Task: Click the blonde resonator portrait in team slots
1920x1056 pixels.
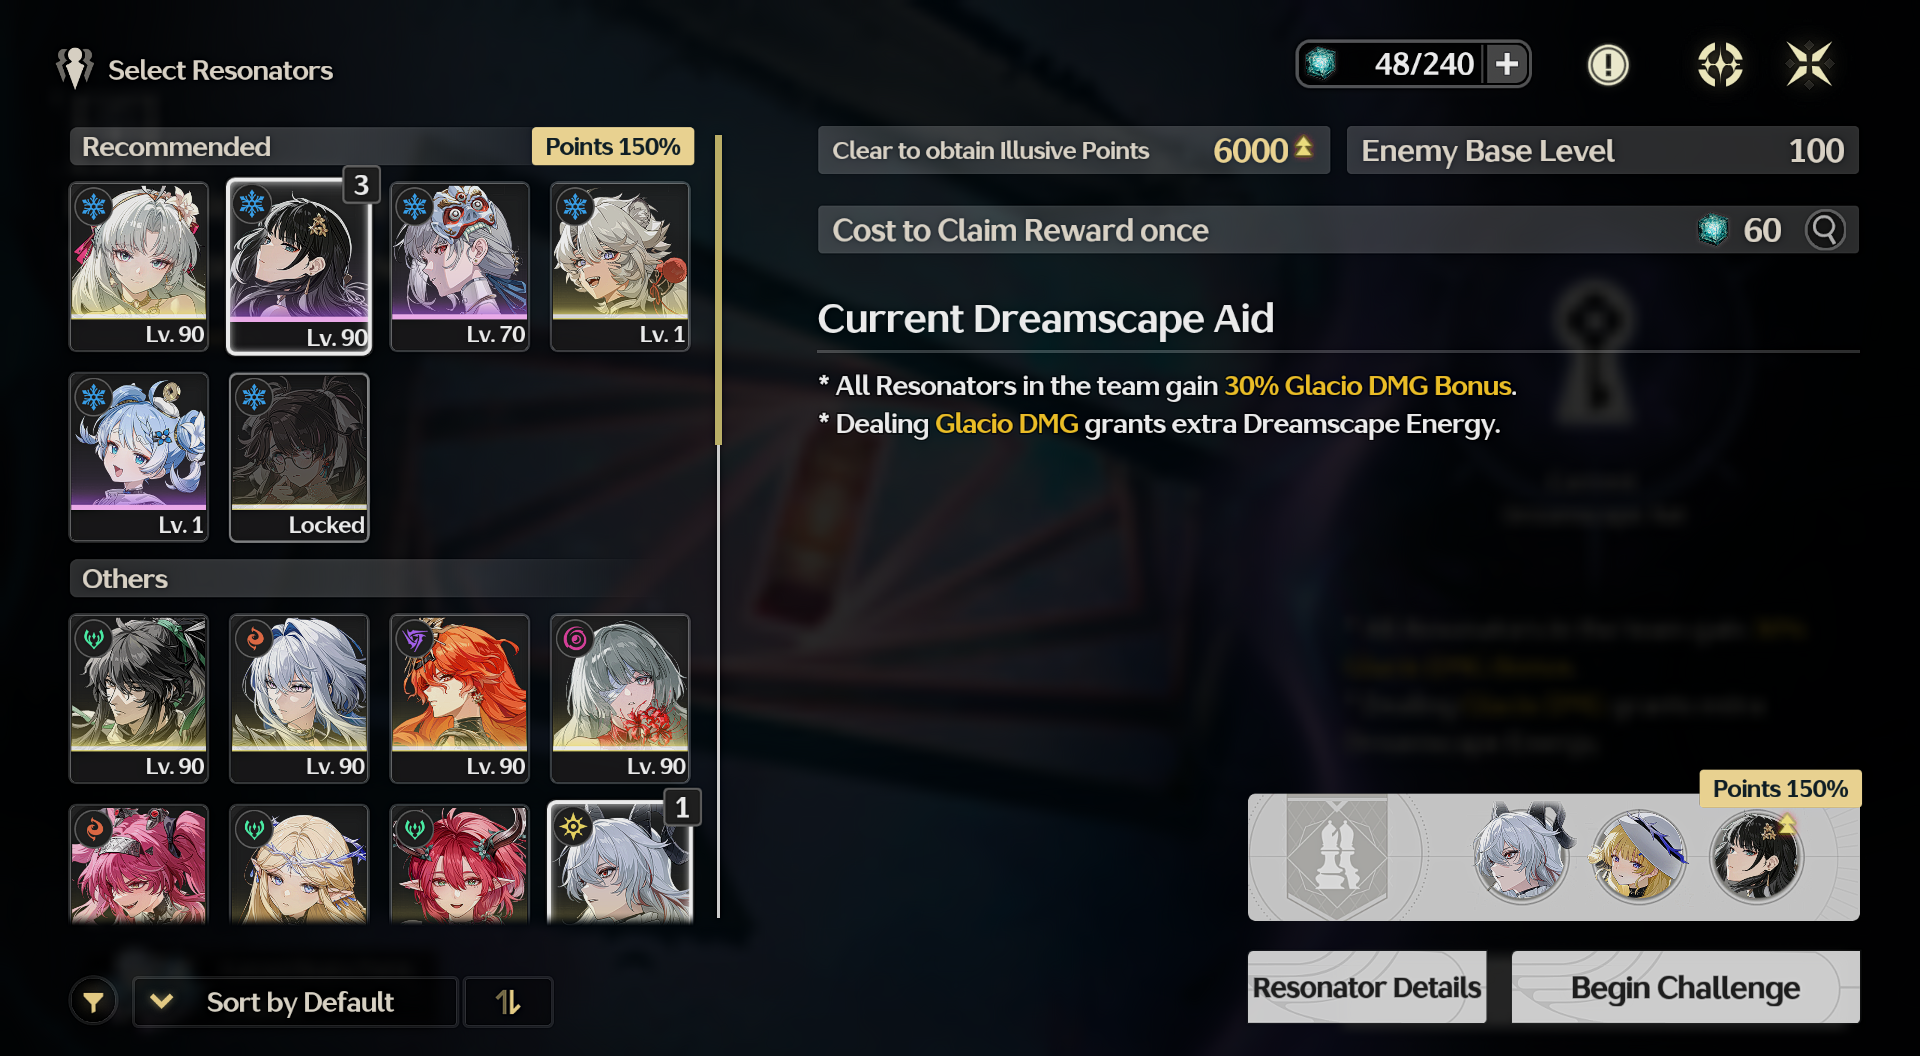Action: point(1638,857)
